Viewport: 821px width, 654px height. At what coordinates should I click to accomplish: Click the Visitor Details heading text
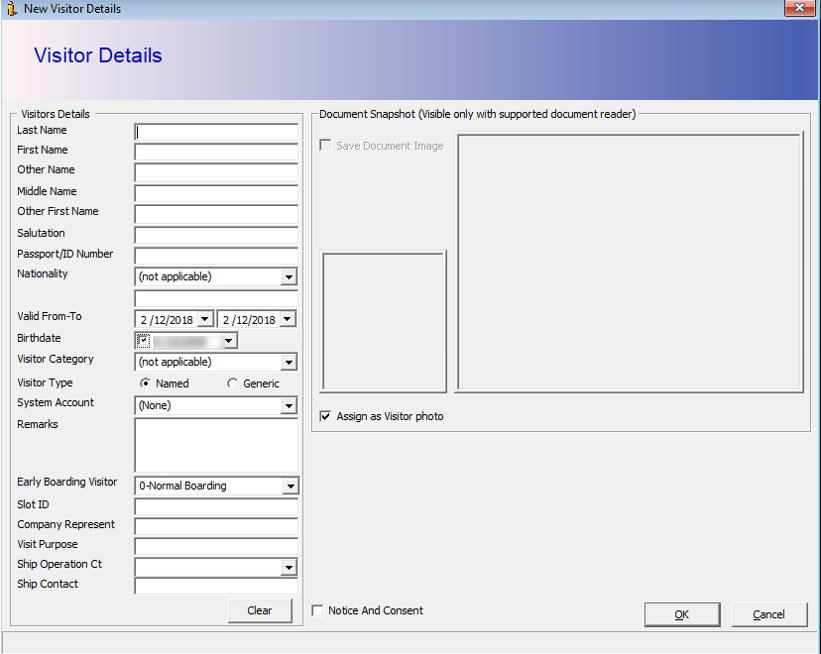[98, 56]
